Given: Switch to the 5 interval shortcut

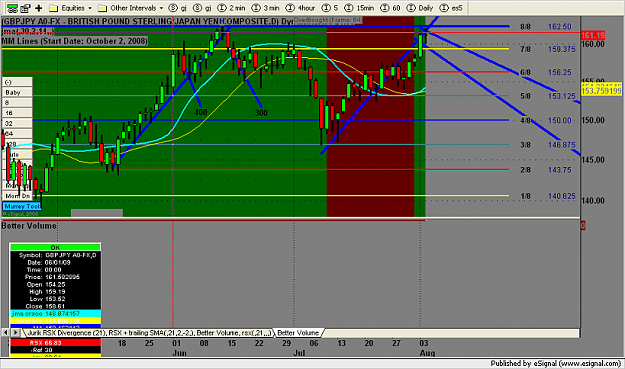Looking at the screenshot, I should (x=330, y=8).
